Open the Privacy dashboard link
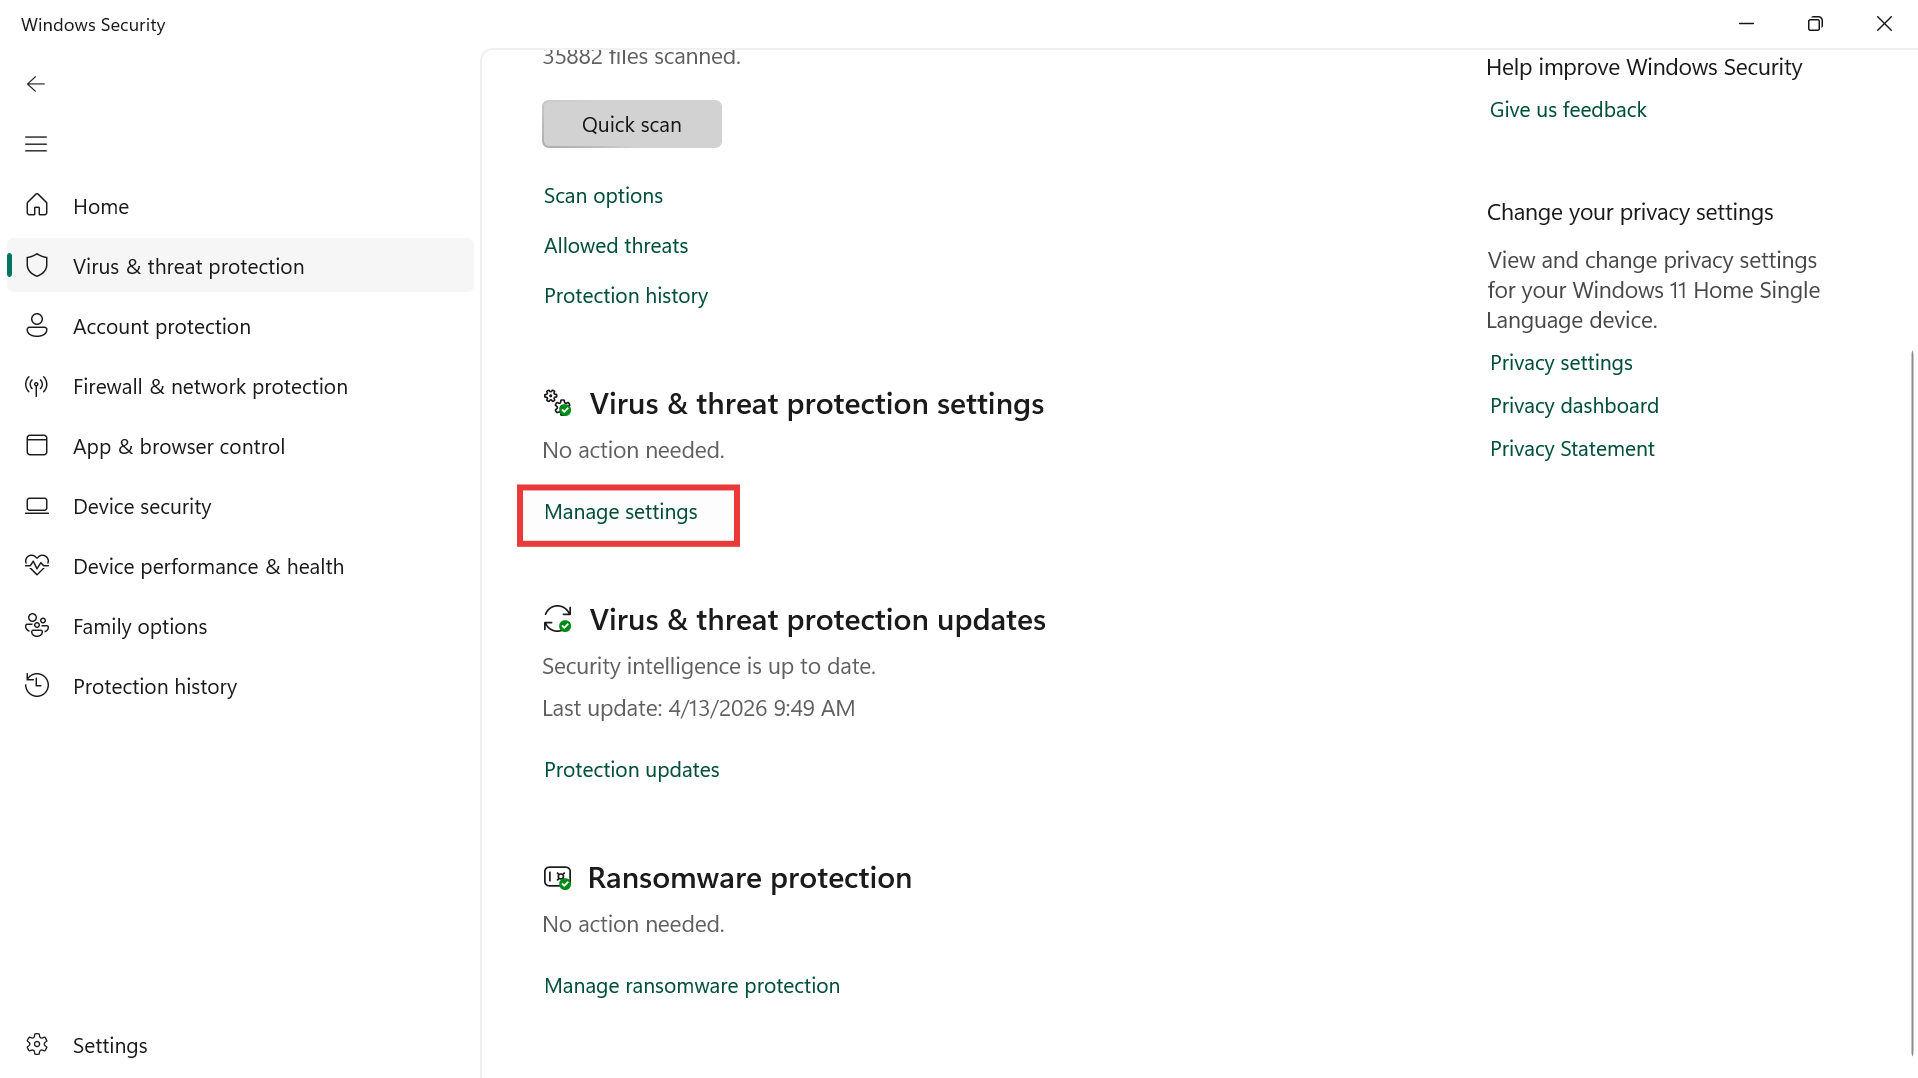 (x=1574, y=406)
